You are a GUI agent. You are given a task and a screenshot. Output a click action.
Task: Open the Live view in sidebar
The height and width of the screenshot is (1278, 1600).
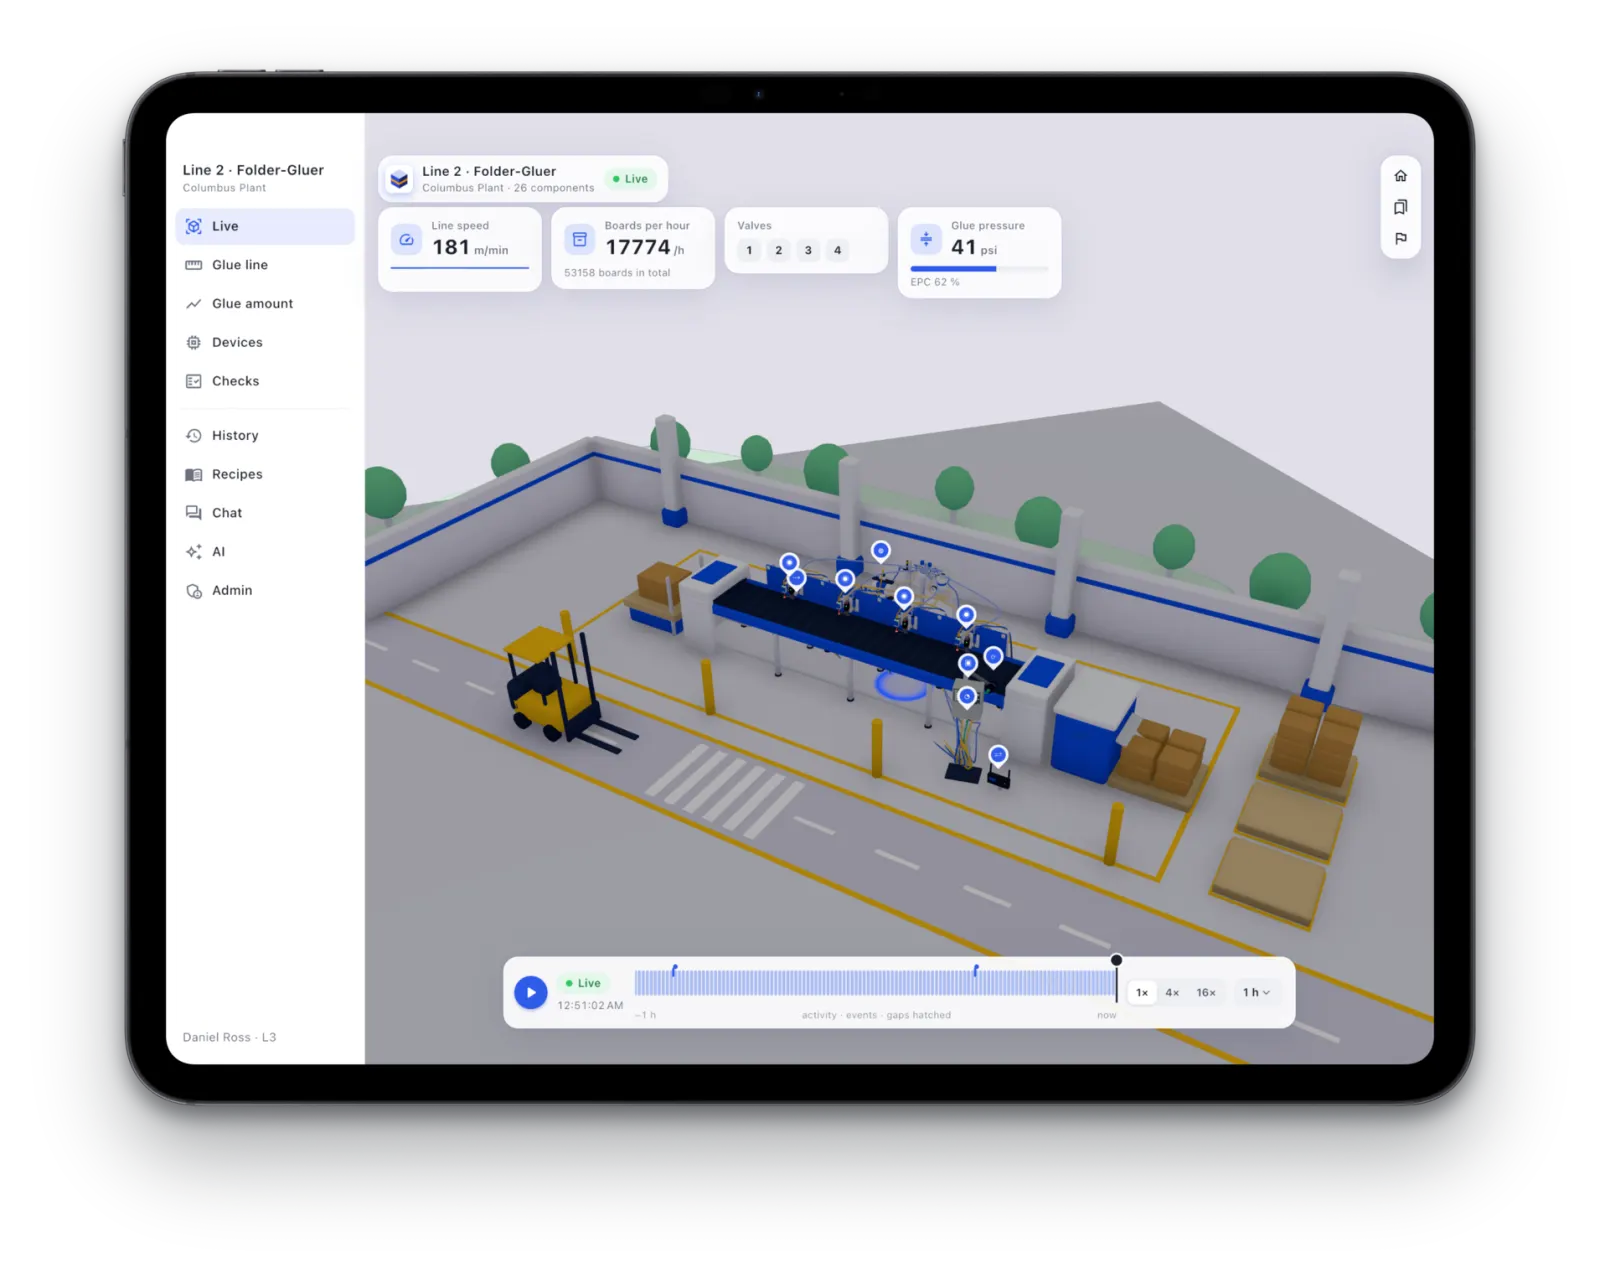pos(264,226)
